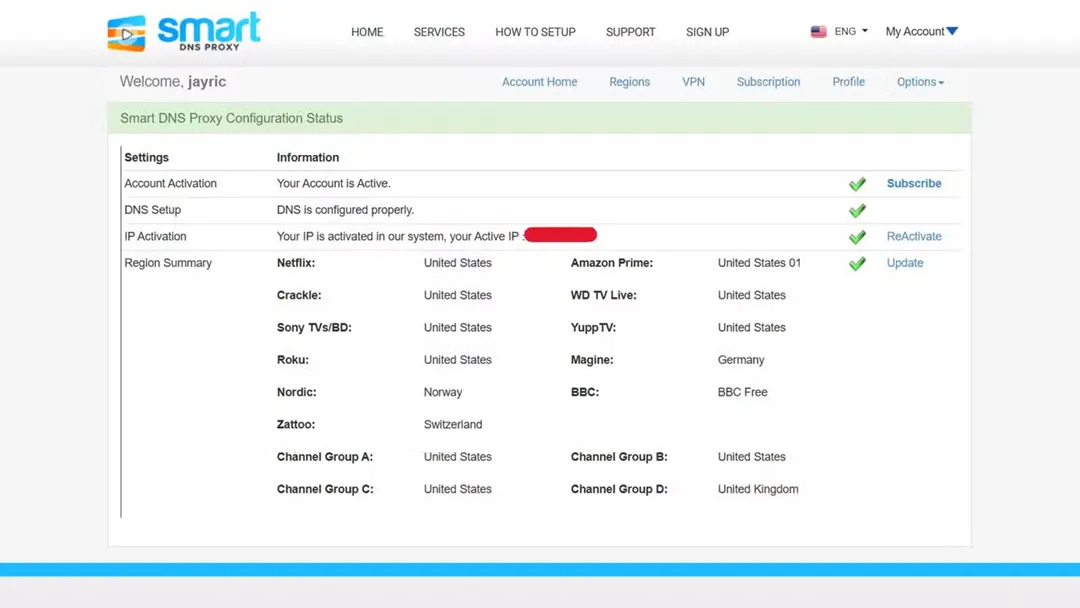Click the green checkmark beside Region Summary
Viewport: 1080px width, 608px height.
tap(857, 263)
